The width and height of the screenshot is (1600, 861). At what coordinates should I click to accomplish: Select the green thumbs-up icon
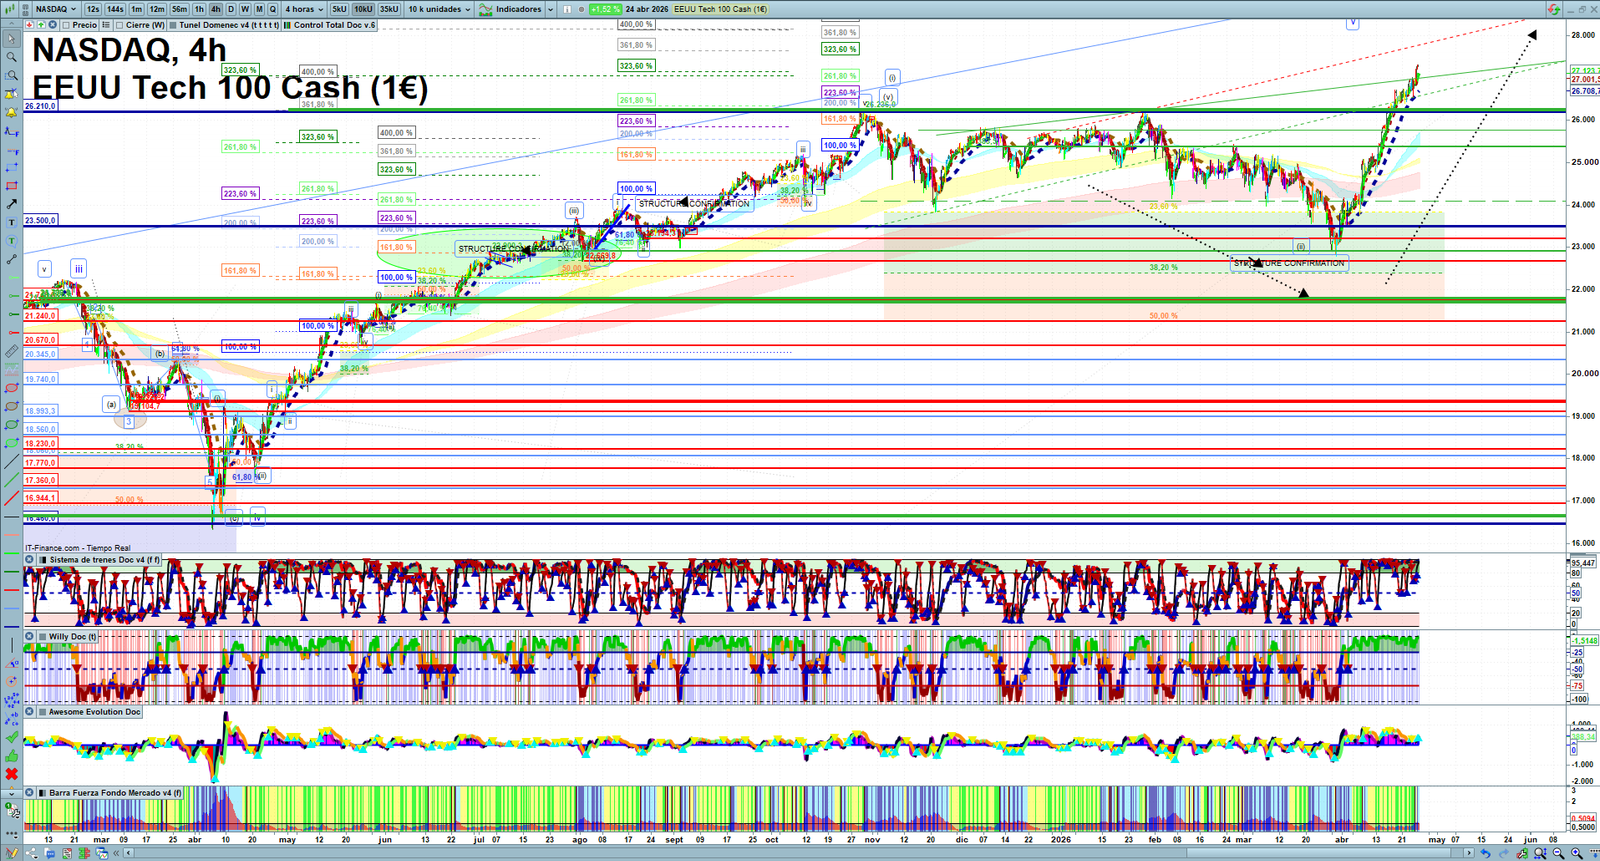(11, 756)
